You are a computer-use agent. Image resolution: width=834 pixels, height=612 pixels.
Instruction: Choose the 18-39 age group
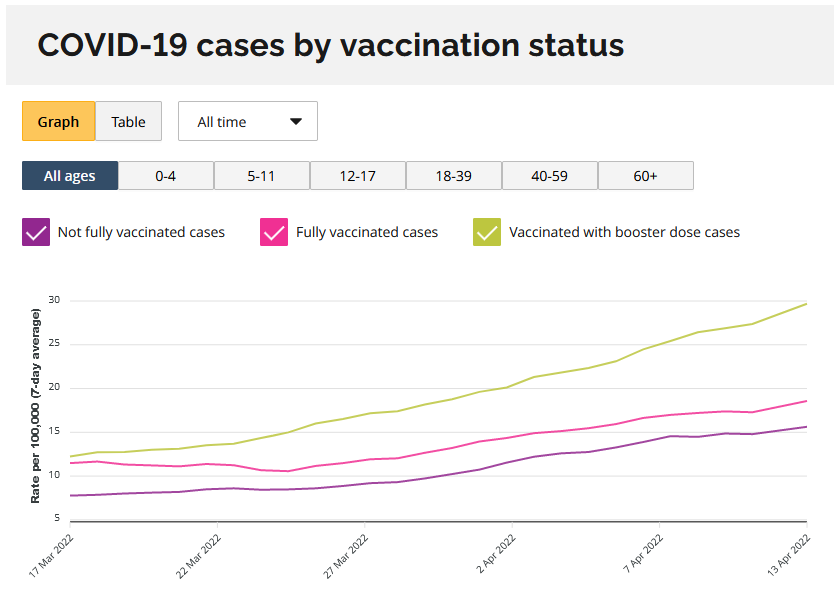coord(454,175)
